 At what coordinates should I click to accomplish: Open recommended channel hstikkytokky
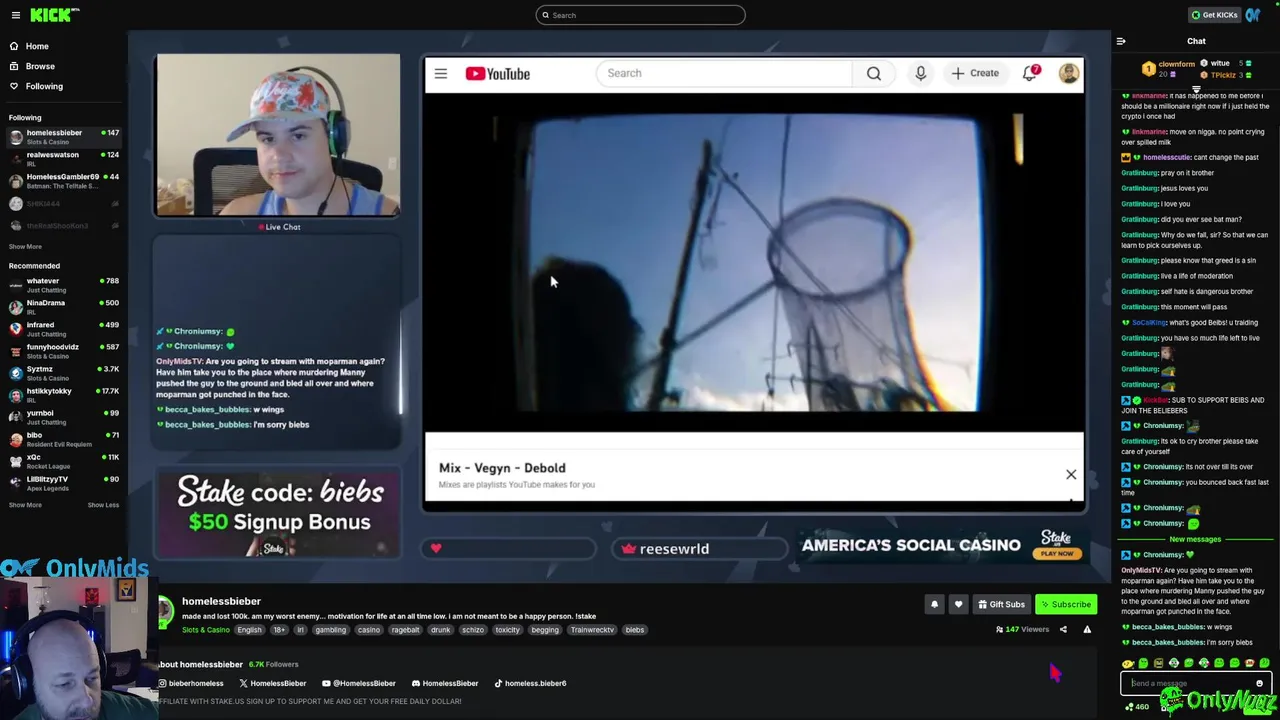(x=63, y=395)
